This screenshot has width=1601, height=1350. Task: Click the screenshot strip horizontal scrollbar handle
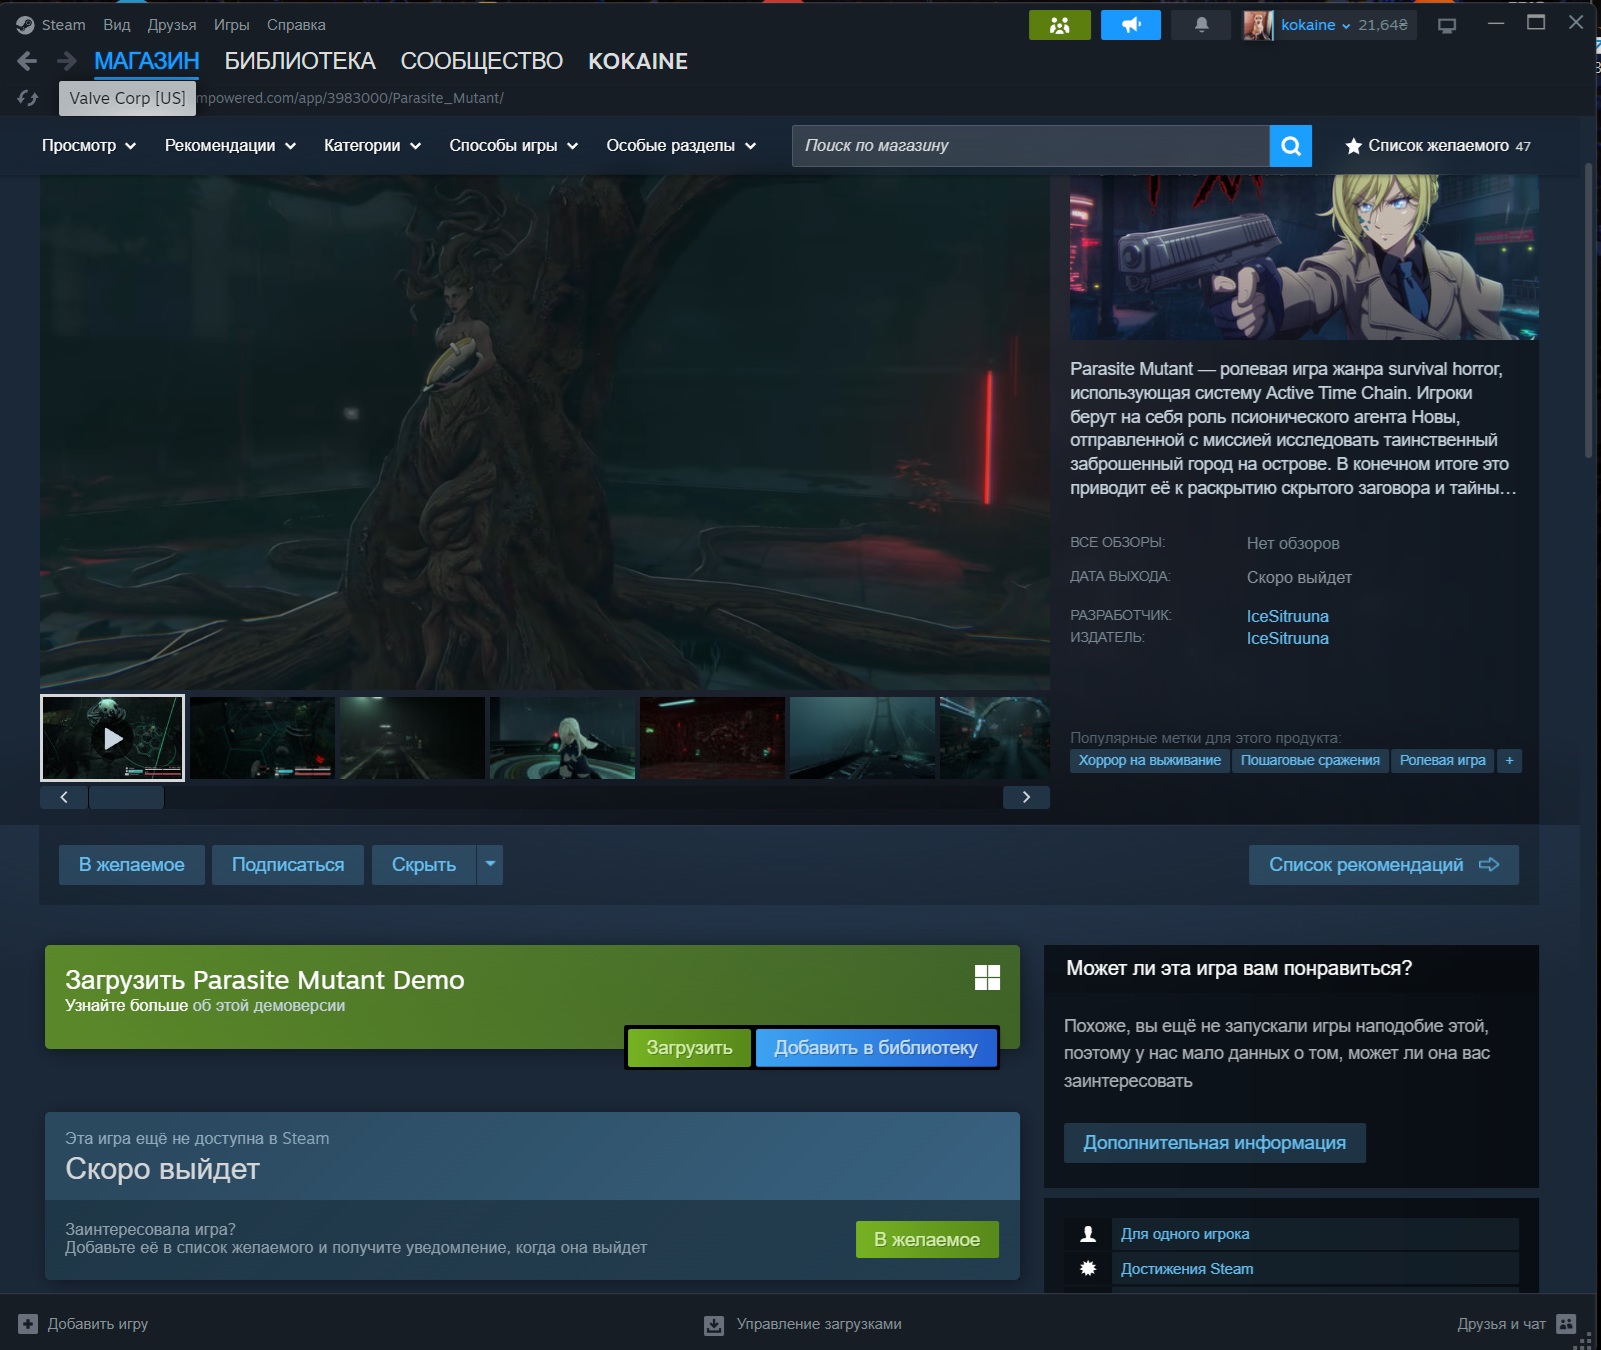[126, 797]
